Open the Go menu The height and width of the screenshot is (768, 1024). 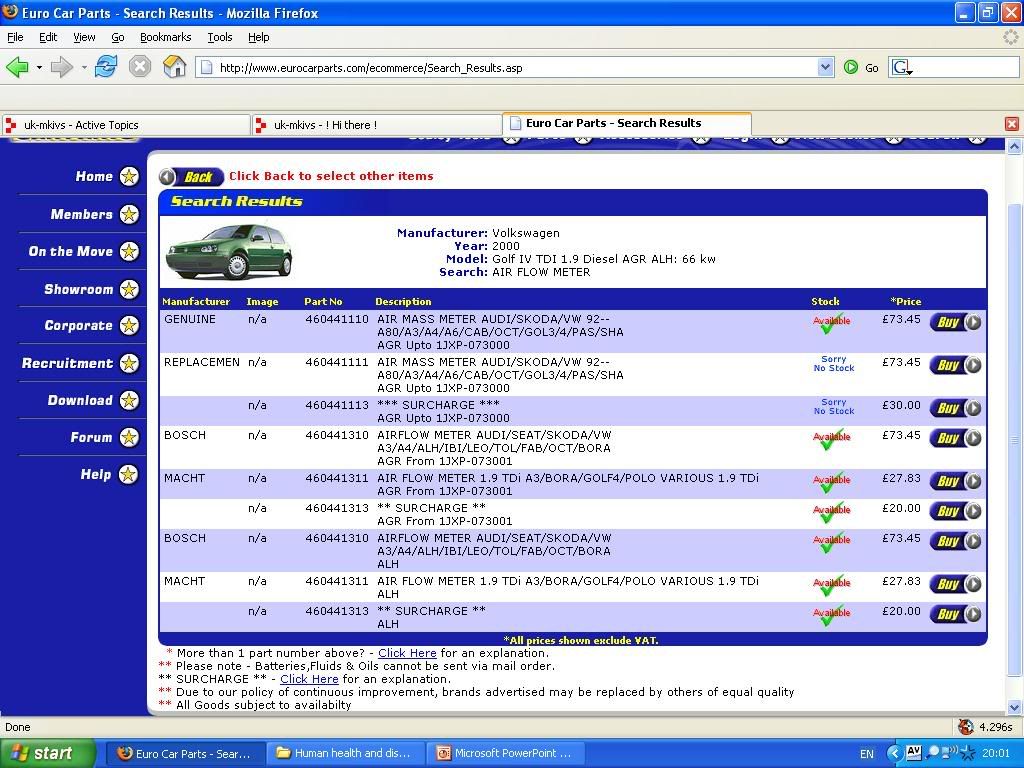[x=118, y=37]
